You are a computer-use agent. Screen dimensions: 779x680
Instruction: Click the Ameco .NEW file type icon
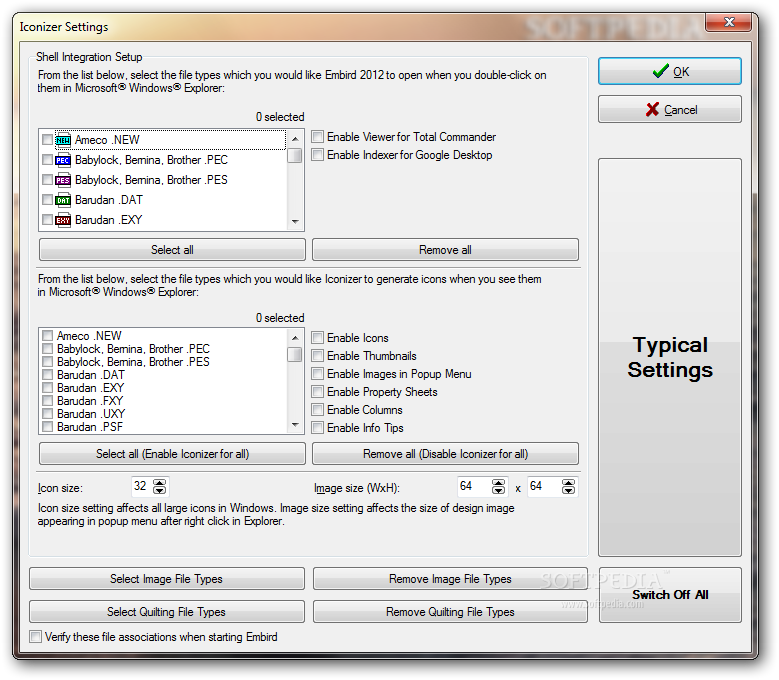point(63,140)
